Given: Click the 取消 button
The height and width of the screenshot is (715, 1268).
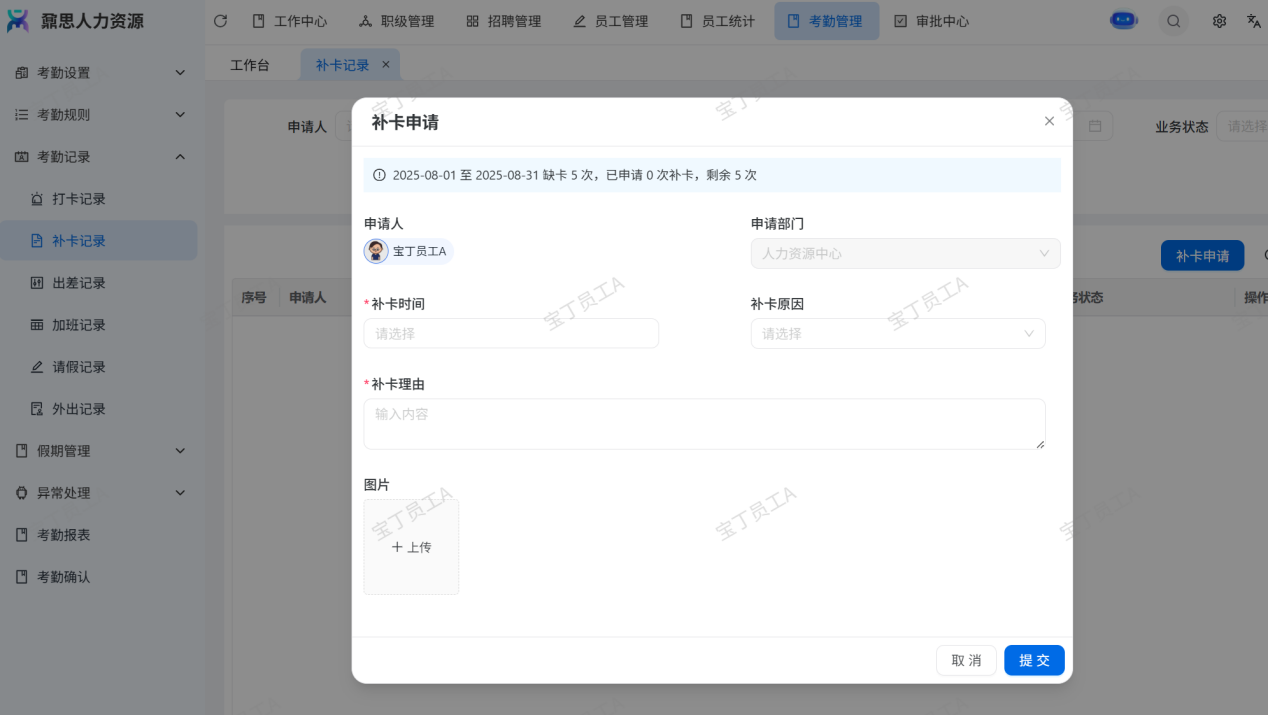Looking at the screenshot, I should (966, 660).
